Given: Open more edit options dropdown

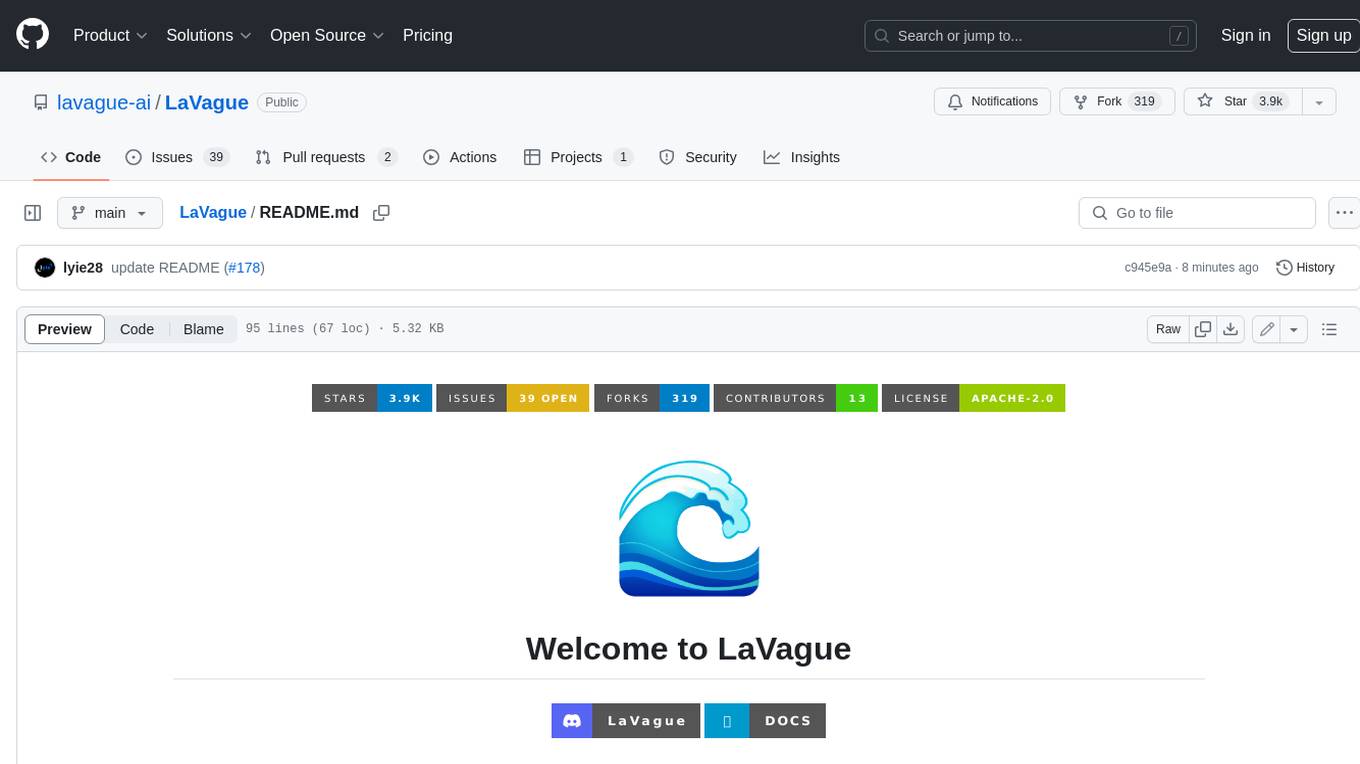Looking at the screenshot, I should 1294,329.
